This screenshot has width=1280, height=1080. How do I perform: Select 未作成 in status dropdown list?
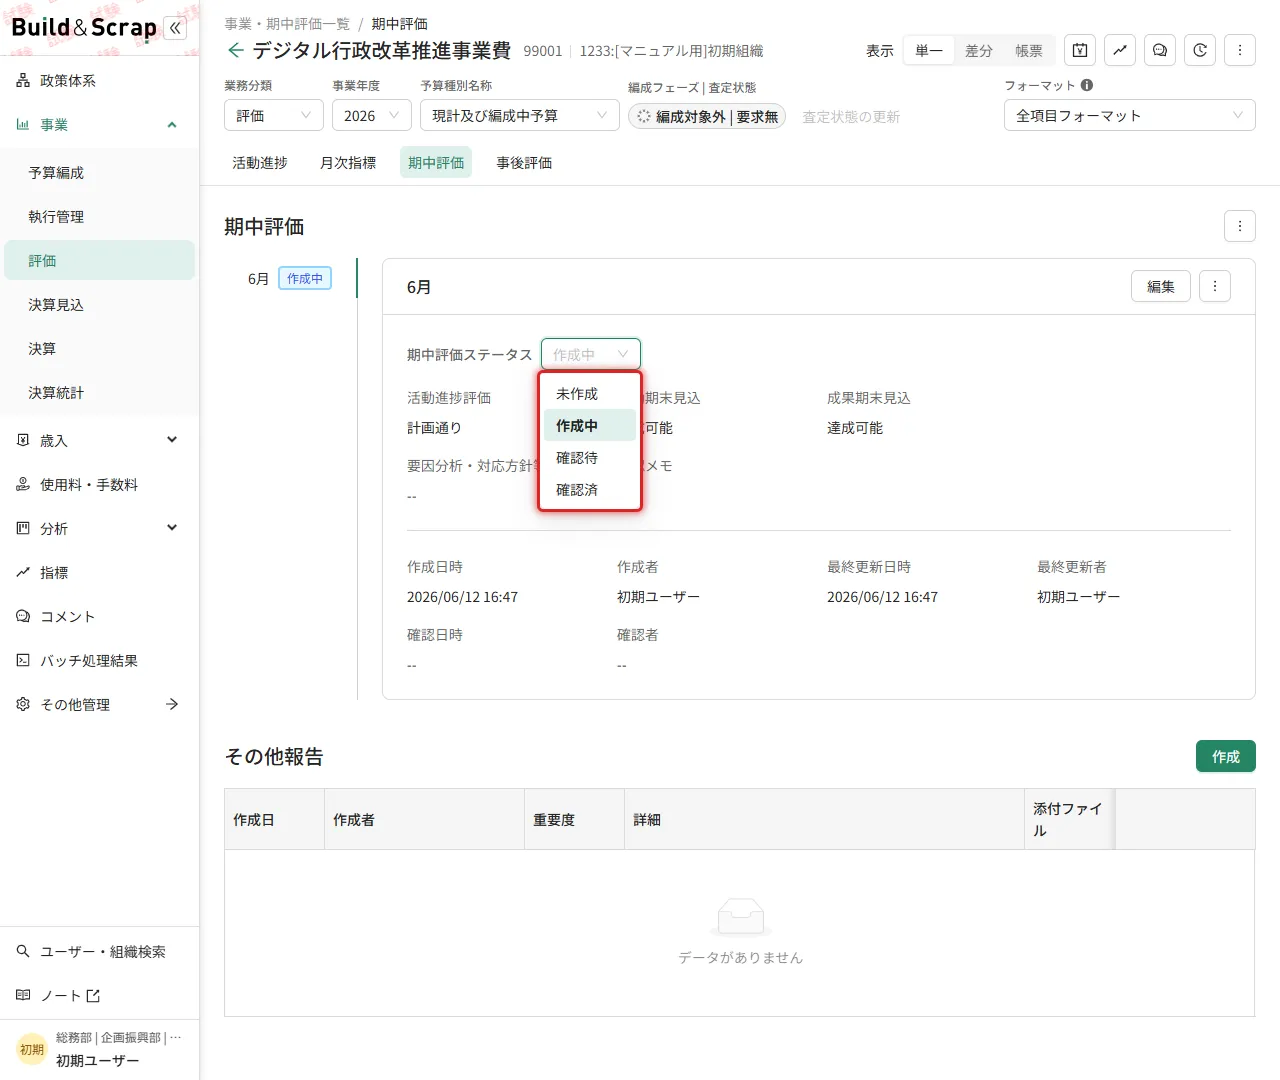[x=590, y=394]
